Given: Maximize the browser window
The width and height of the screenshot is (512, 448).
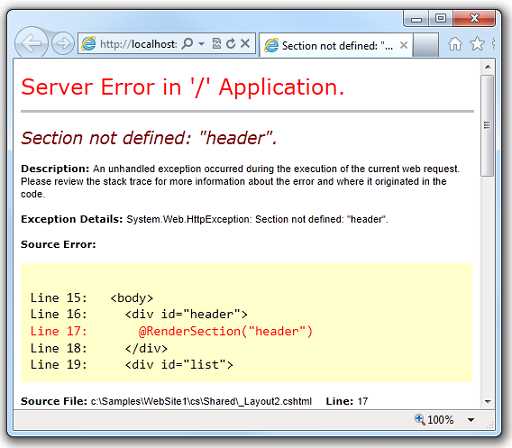Looking at the screenshot, I should tap(440, 18).
